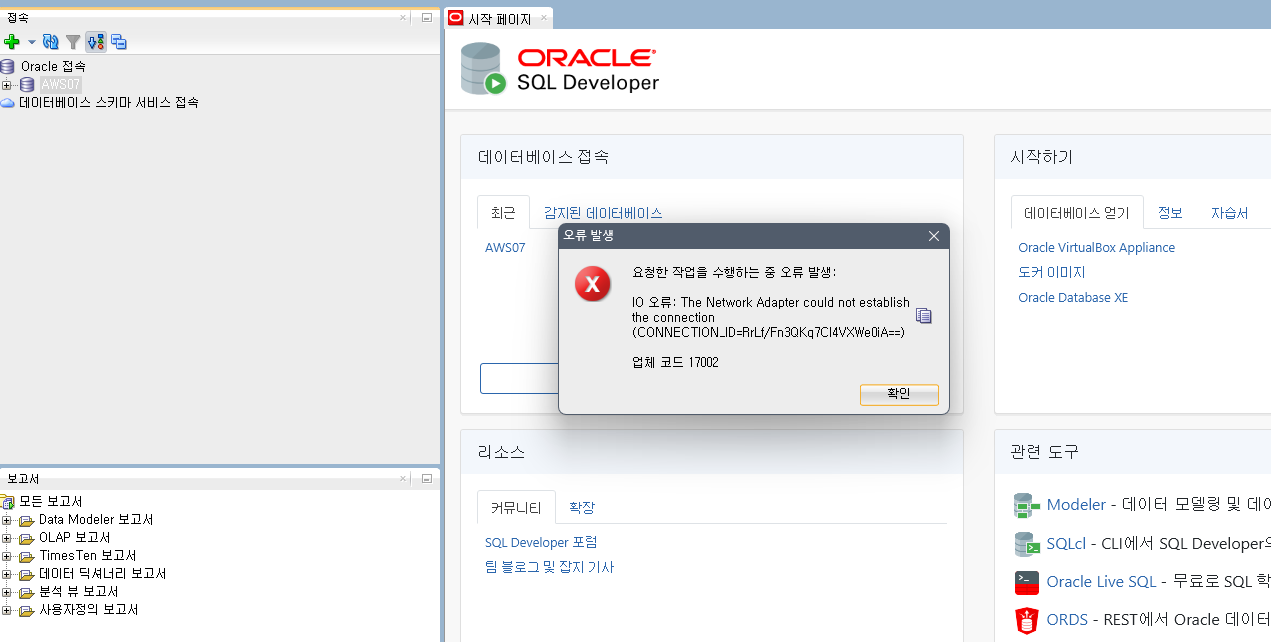The image size is (1271, 642).
Task: Open the recent AWS07 connection link
Action: coord(505,248)
